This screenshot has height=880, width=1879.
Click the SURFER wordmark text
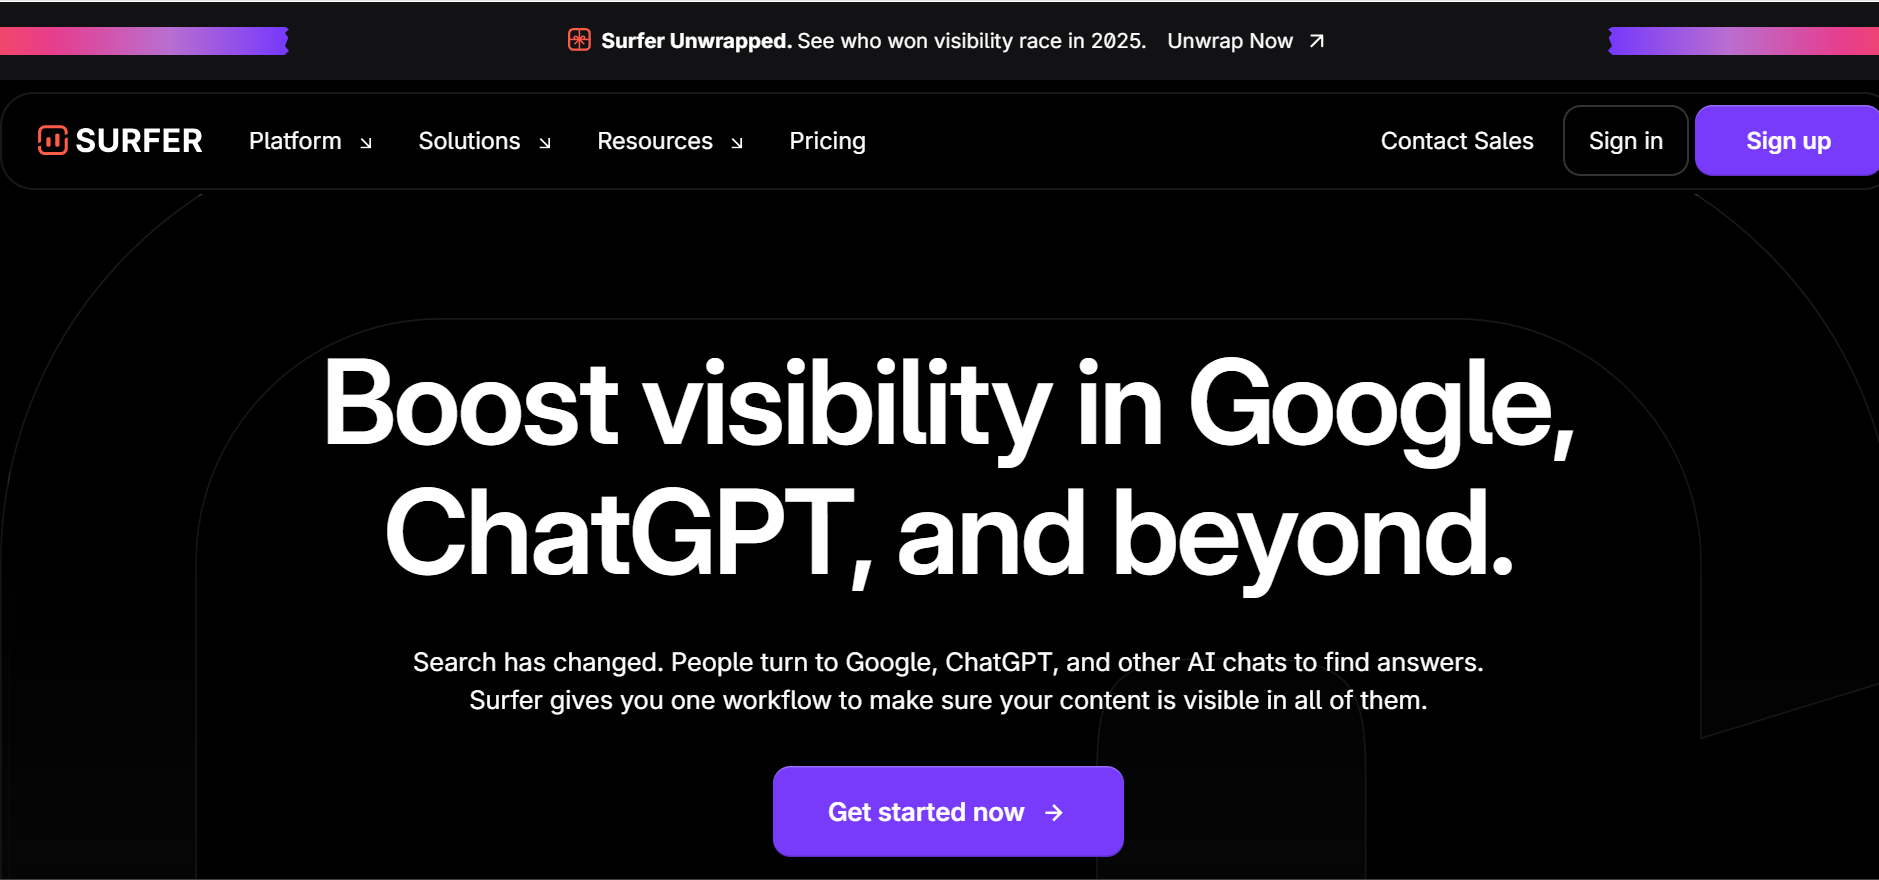tap(139, 141)
